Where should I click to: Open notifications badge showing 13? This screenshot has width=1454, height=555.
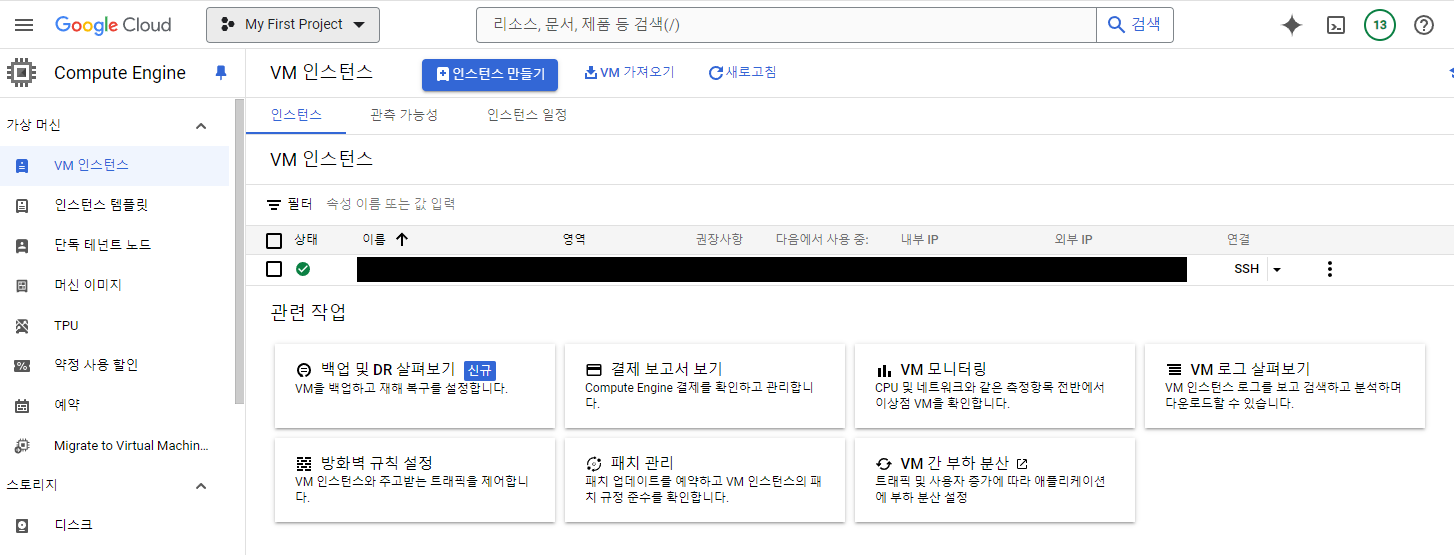[x=1379, y=25]
